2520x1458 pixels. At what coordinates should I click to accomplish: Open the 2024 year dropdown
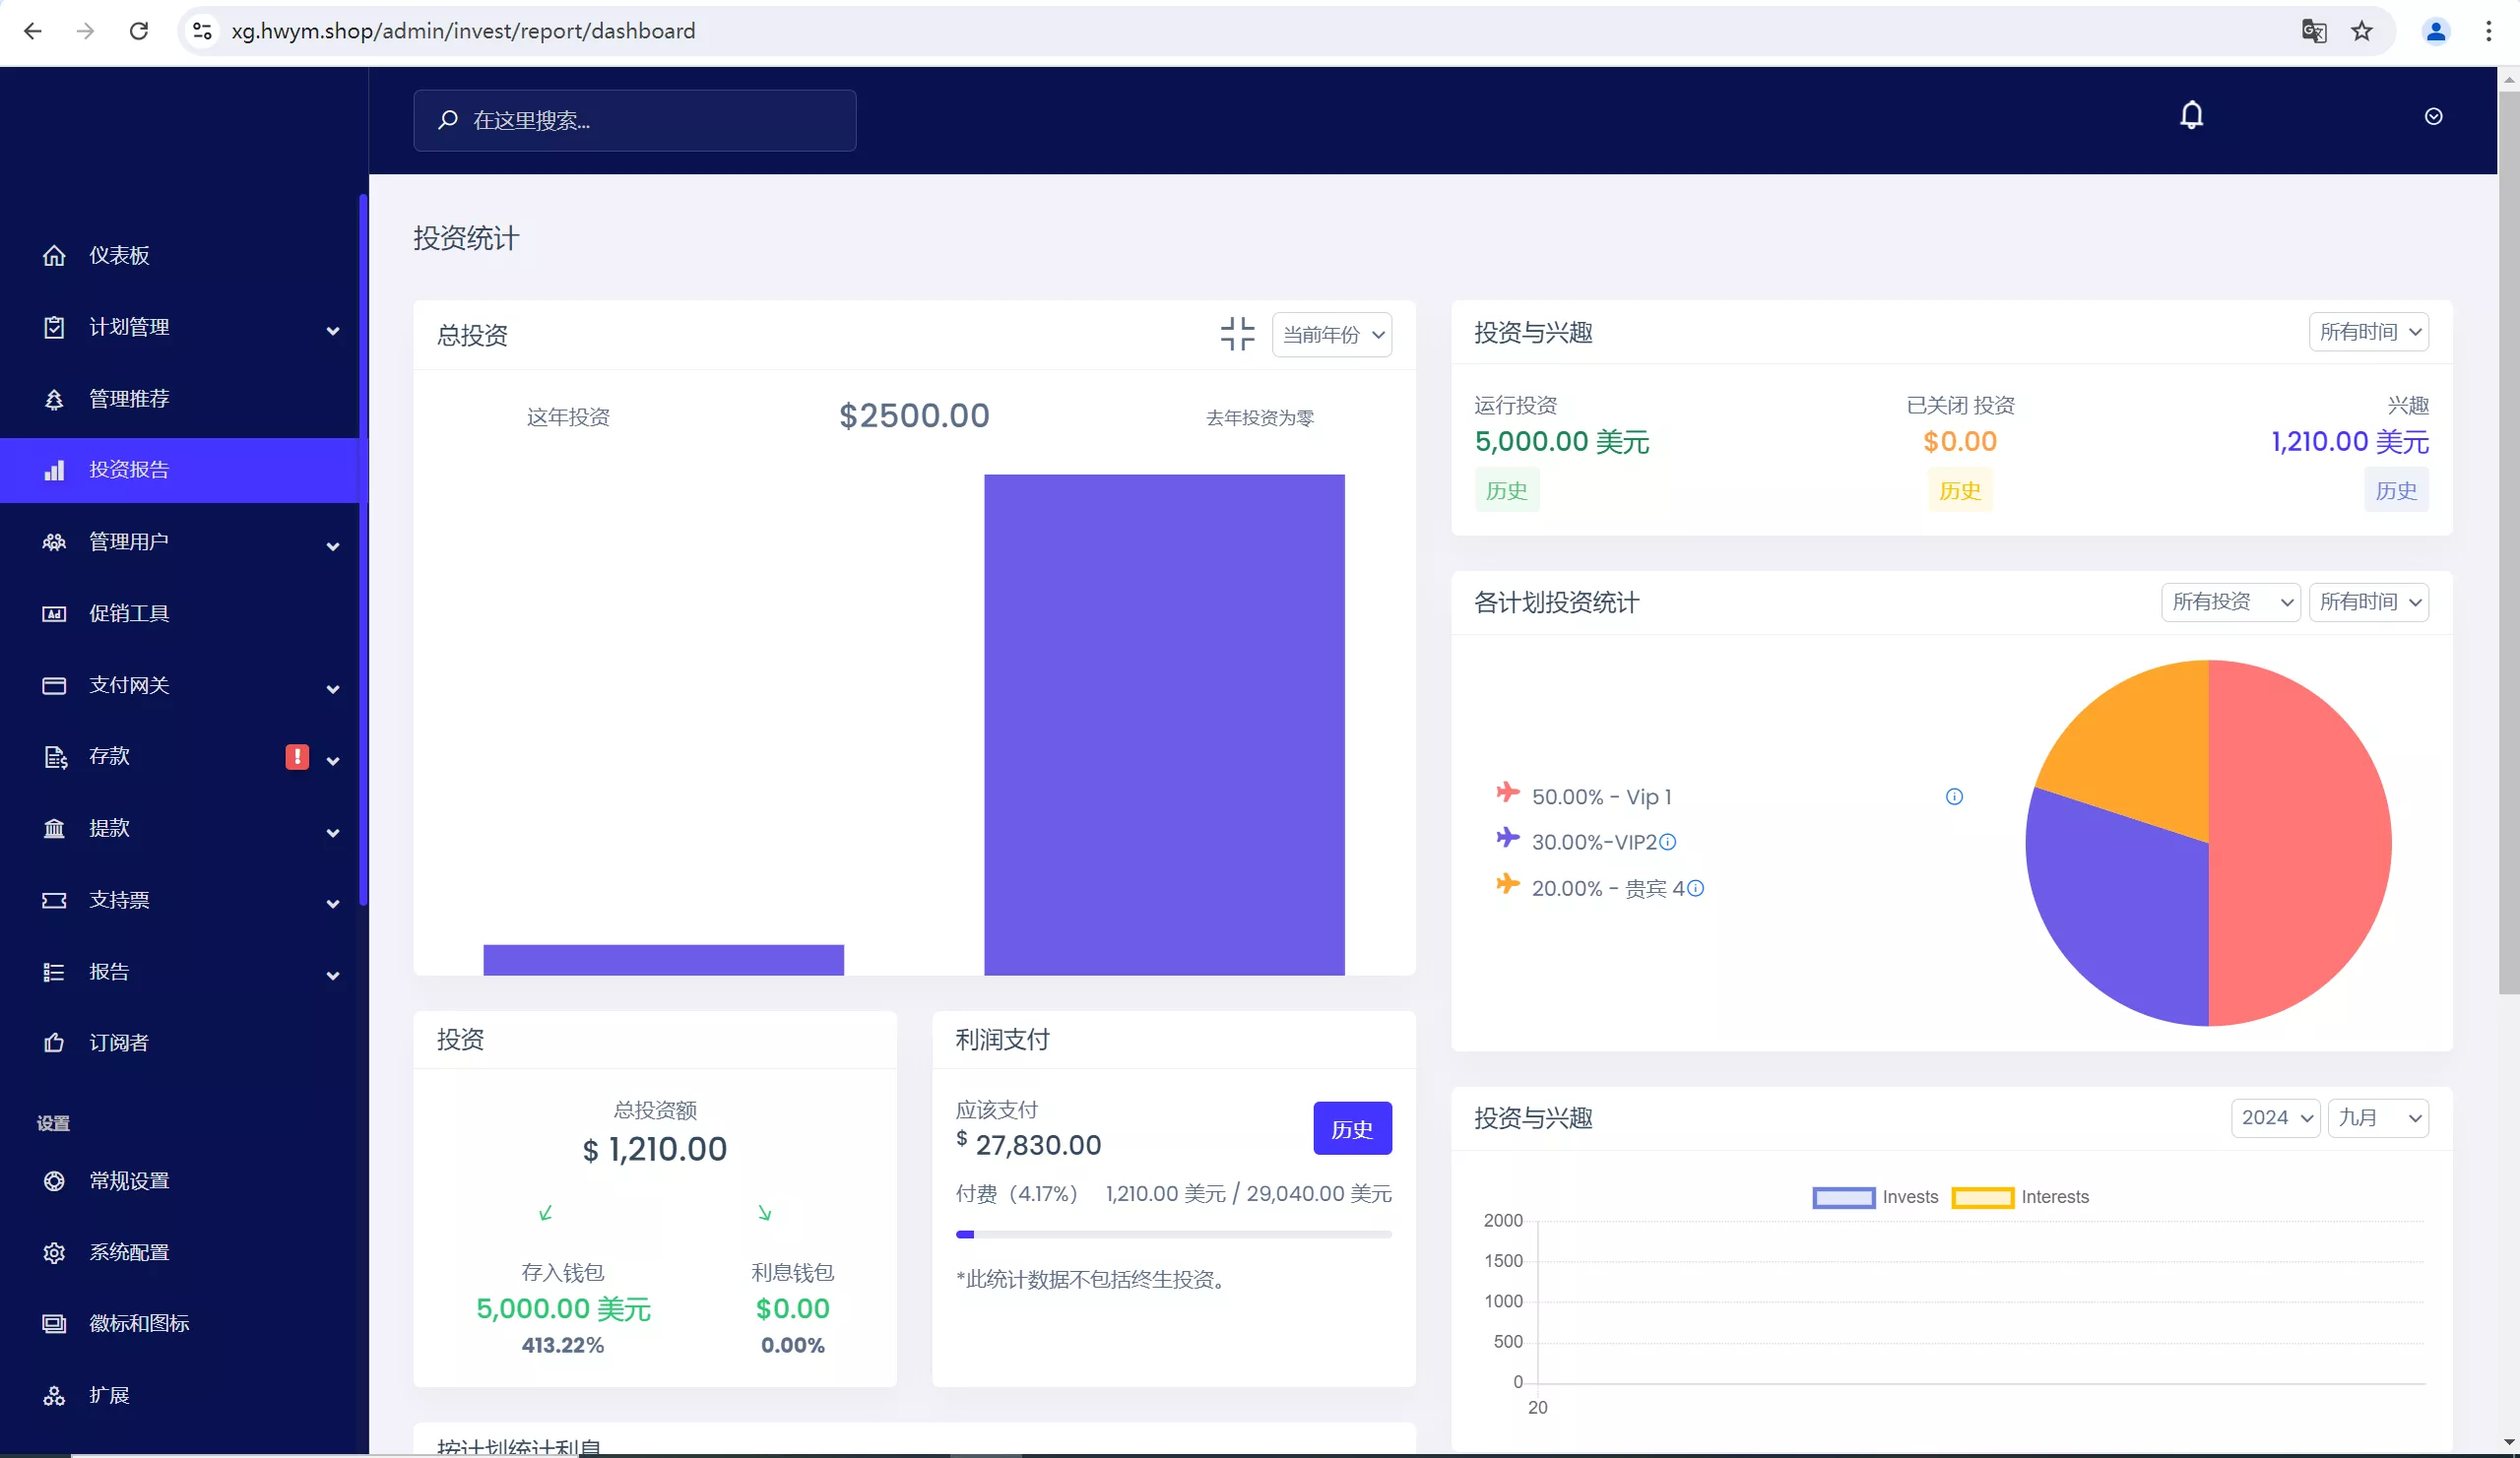(2275, 1118)
